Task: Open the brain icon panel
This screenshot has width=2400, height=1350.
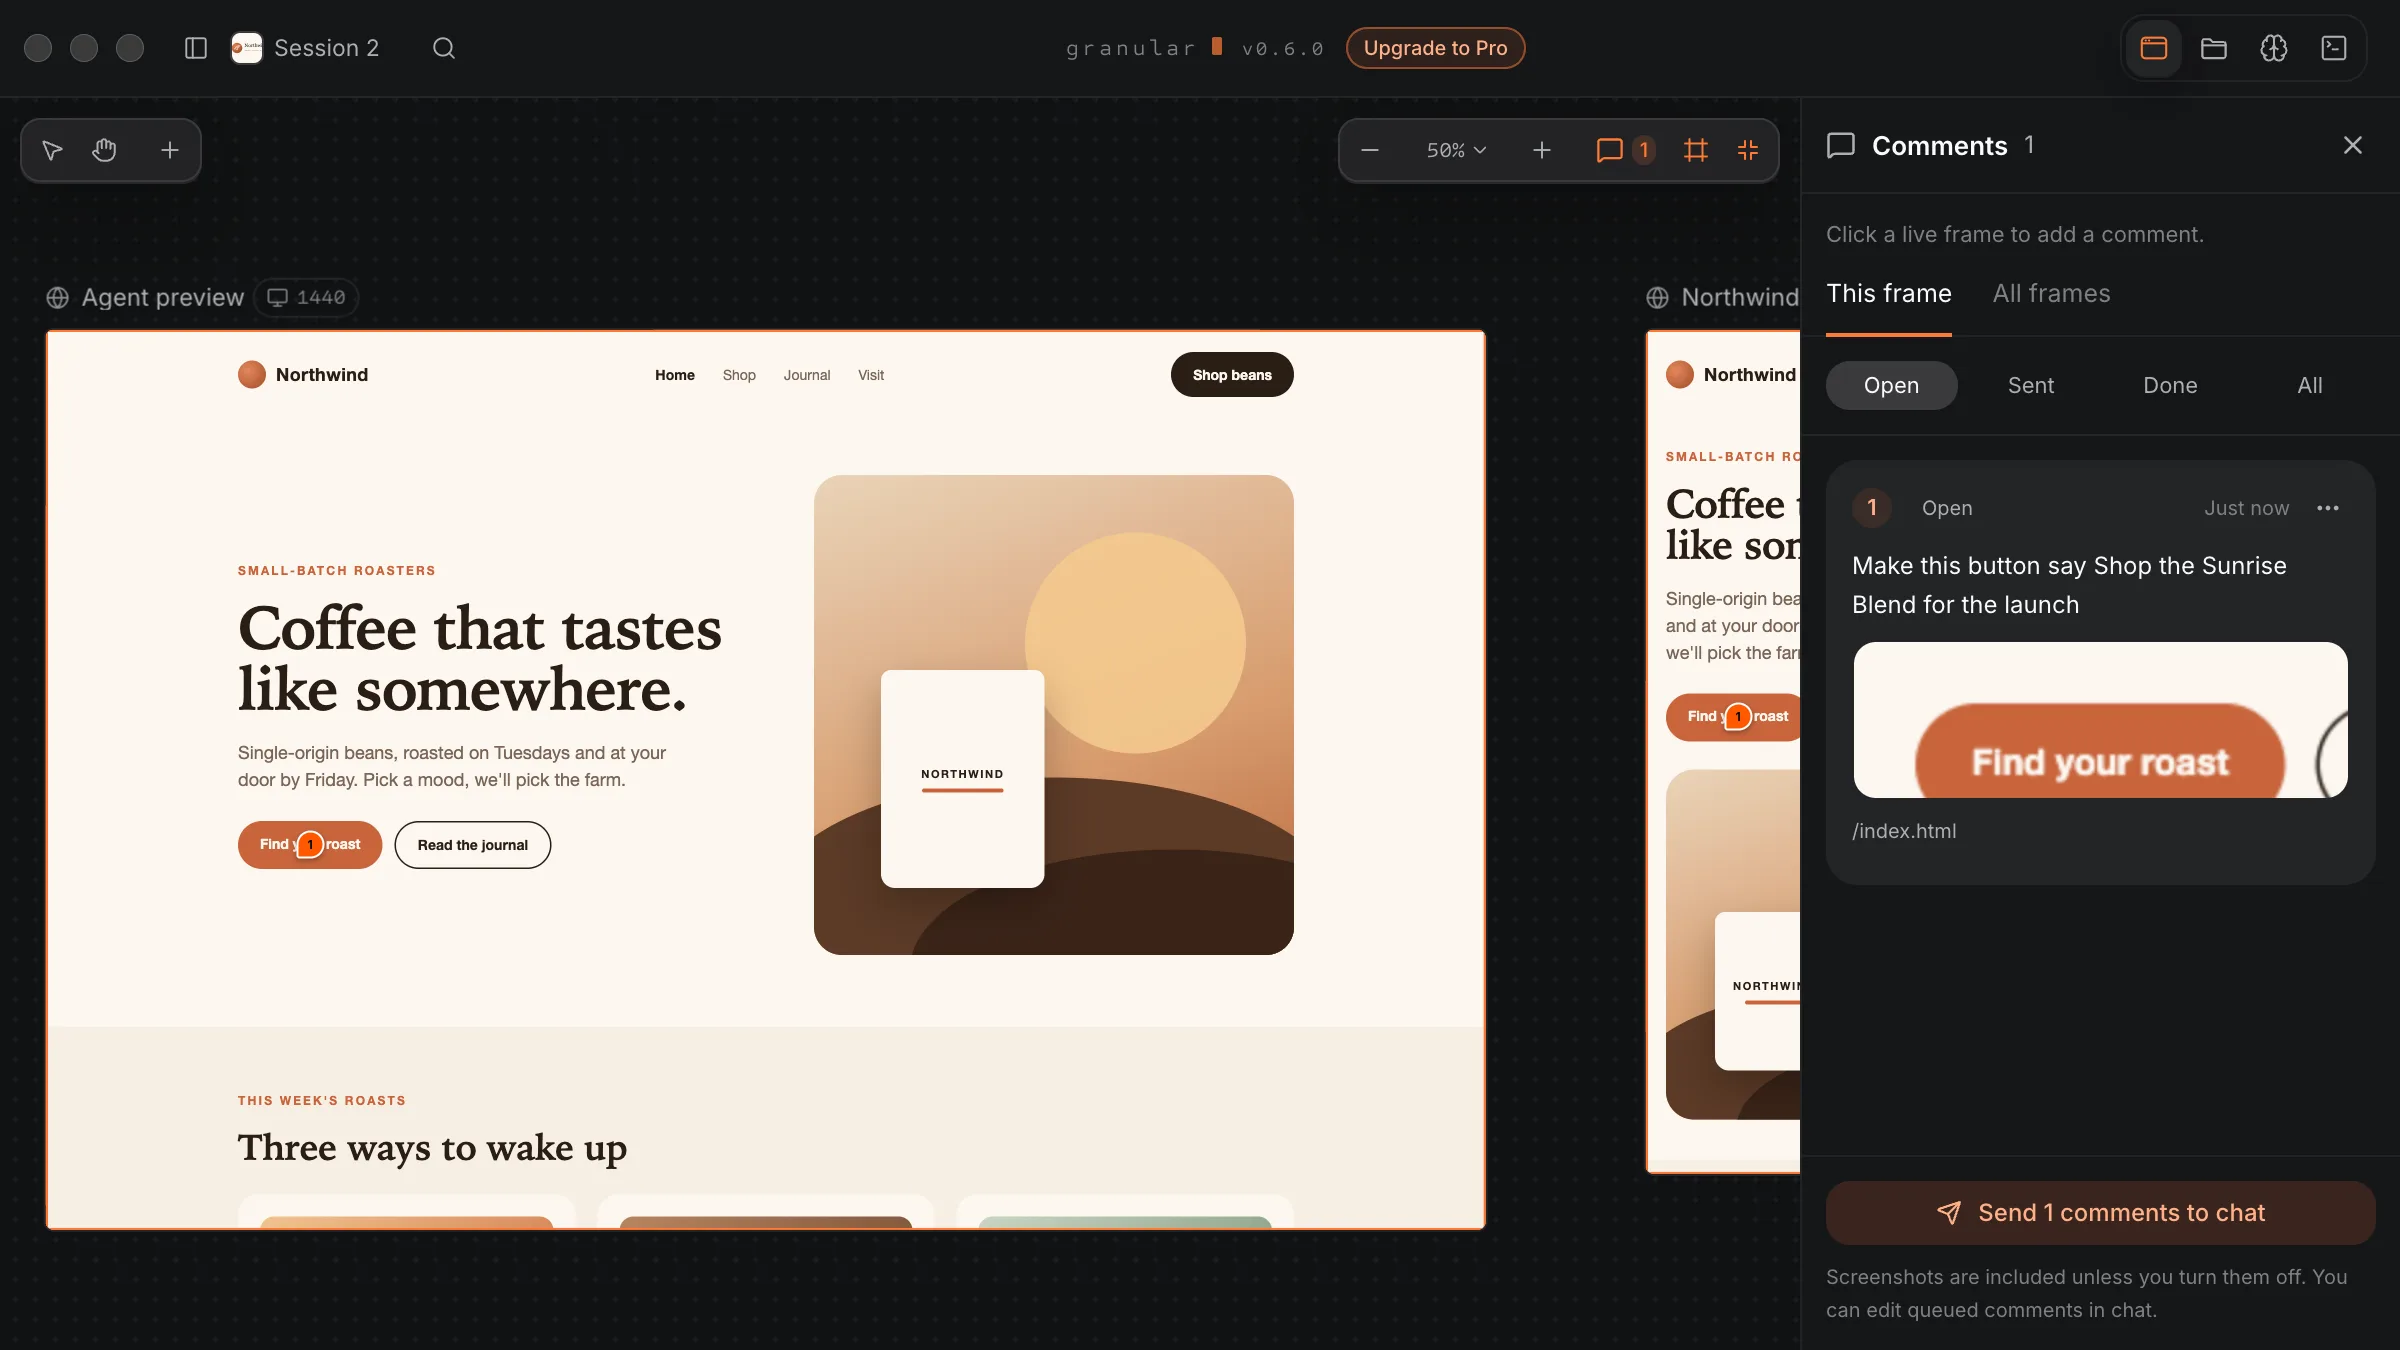Action: click(x=2274, y=48)
